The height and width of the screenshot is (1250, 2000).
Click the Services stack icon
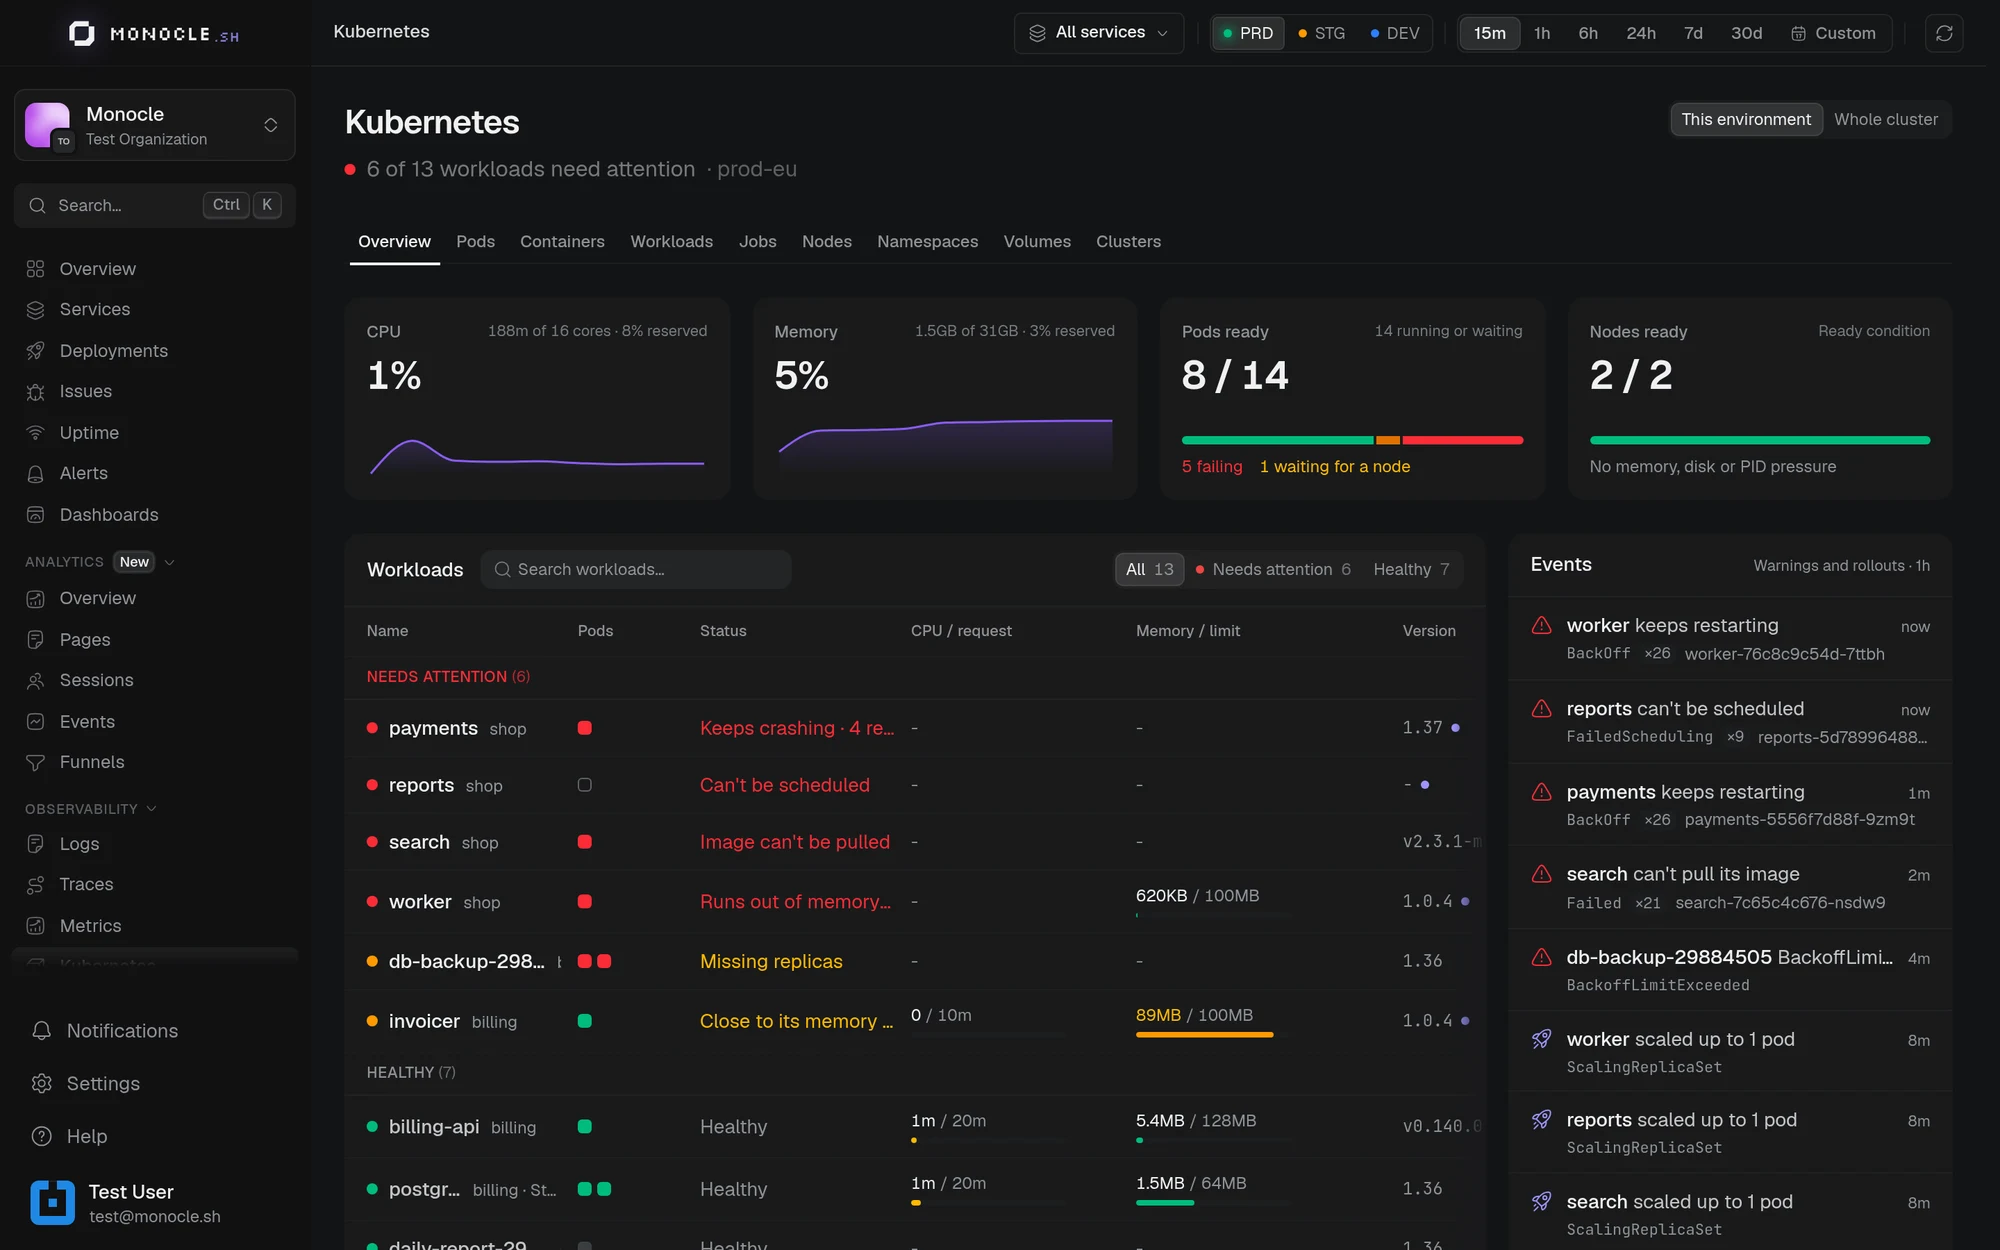[x=36, y=310]
